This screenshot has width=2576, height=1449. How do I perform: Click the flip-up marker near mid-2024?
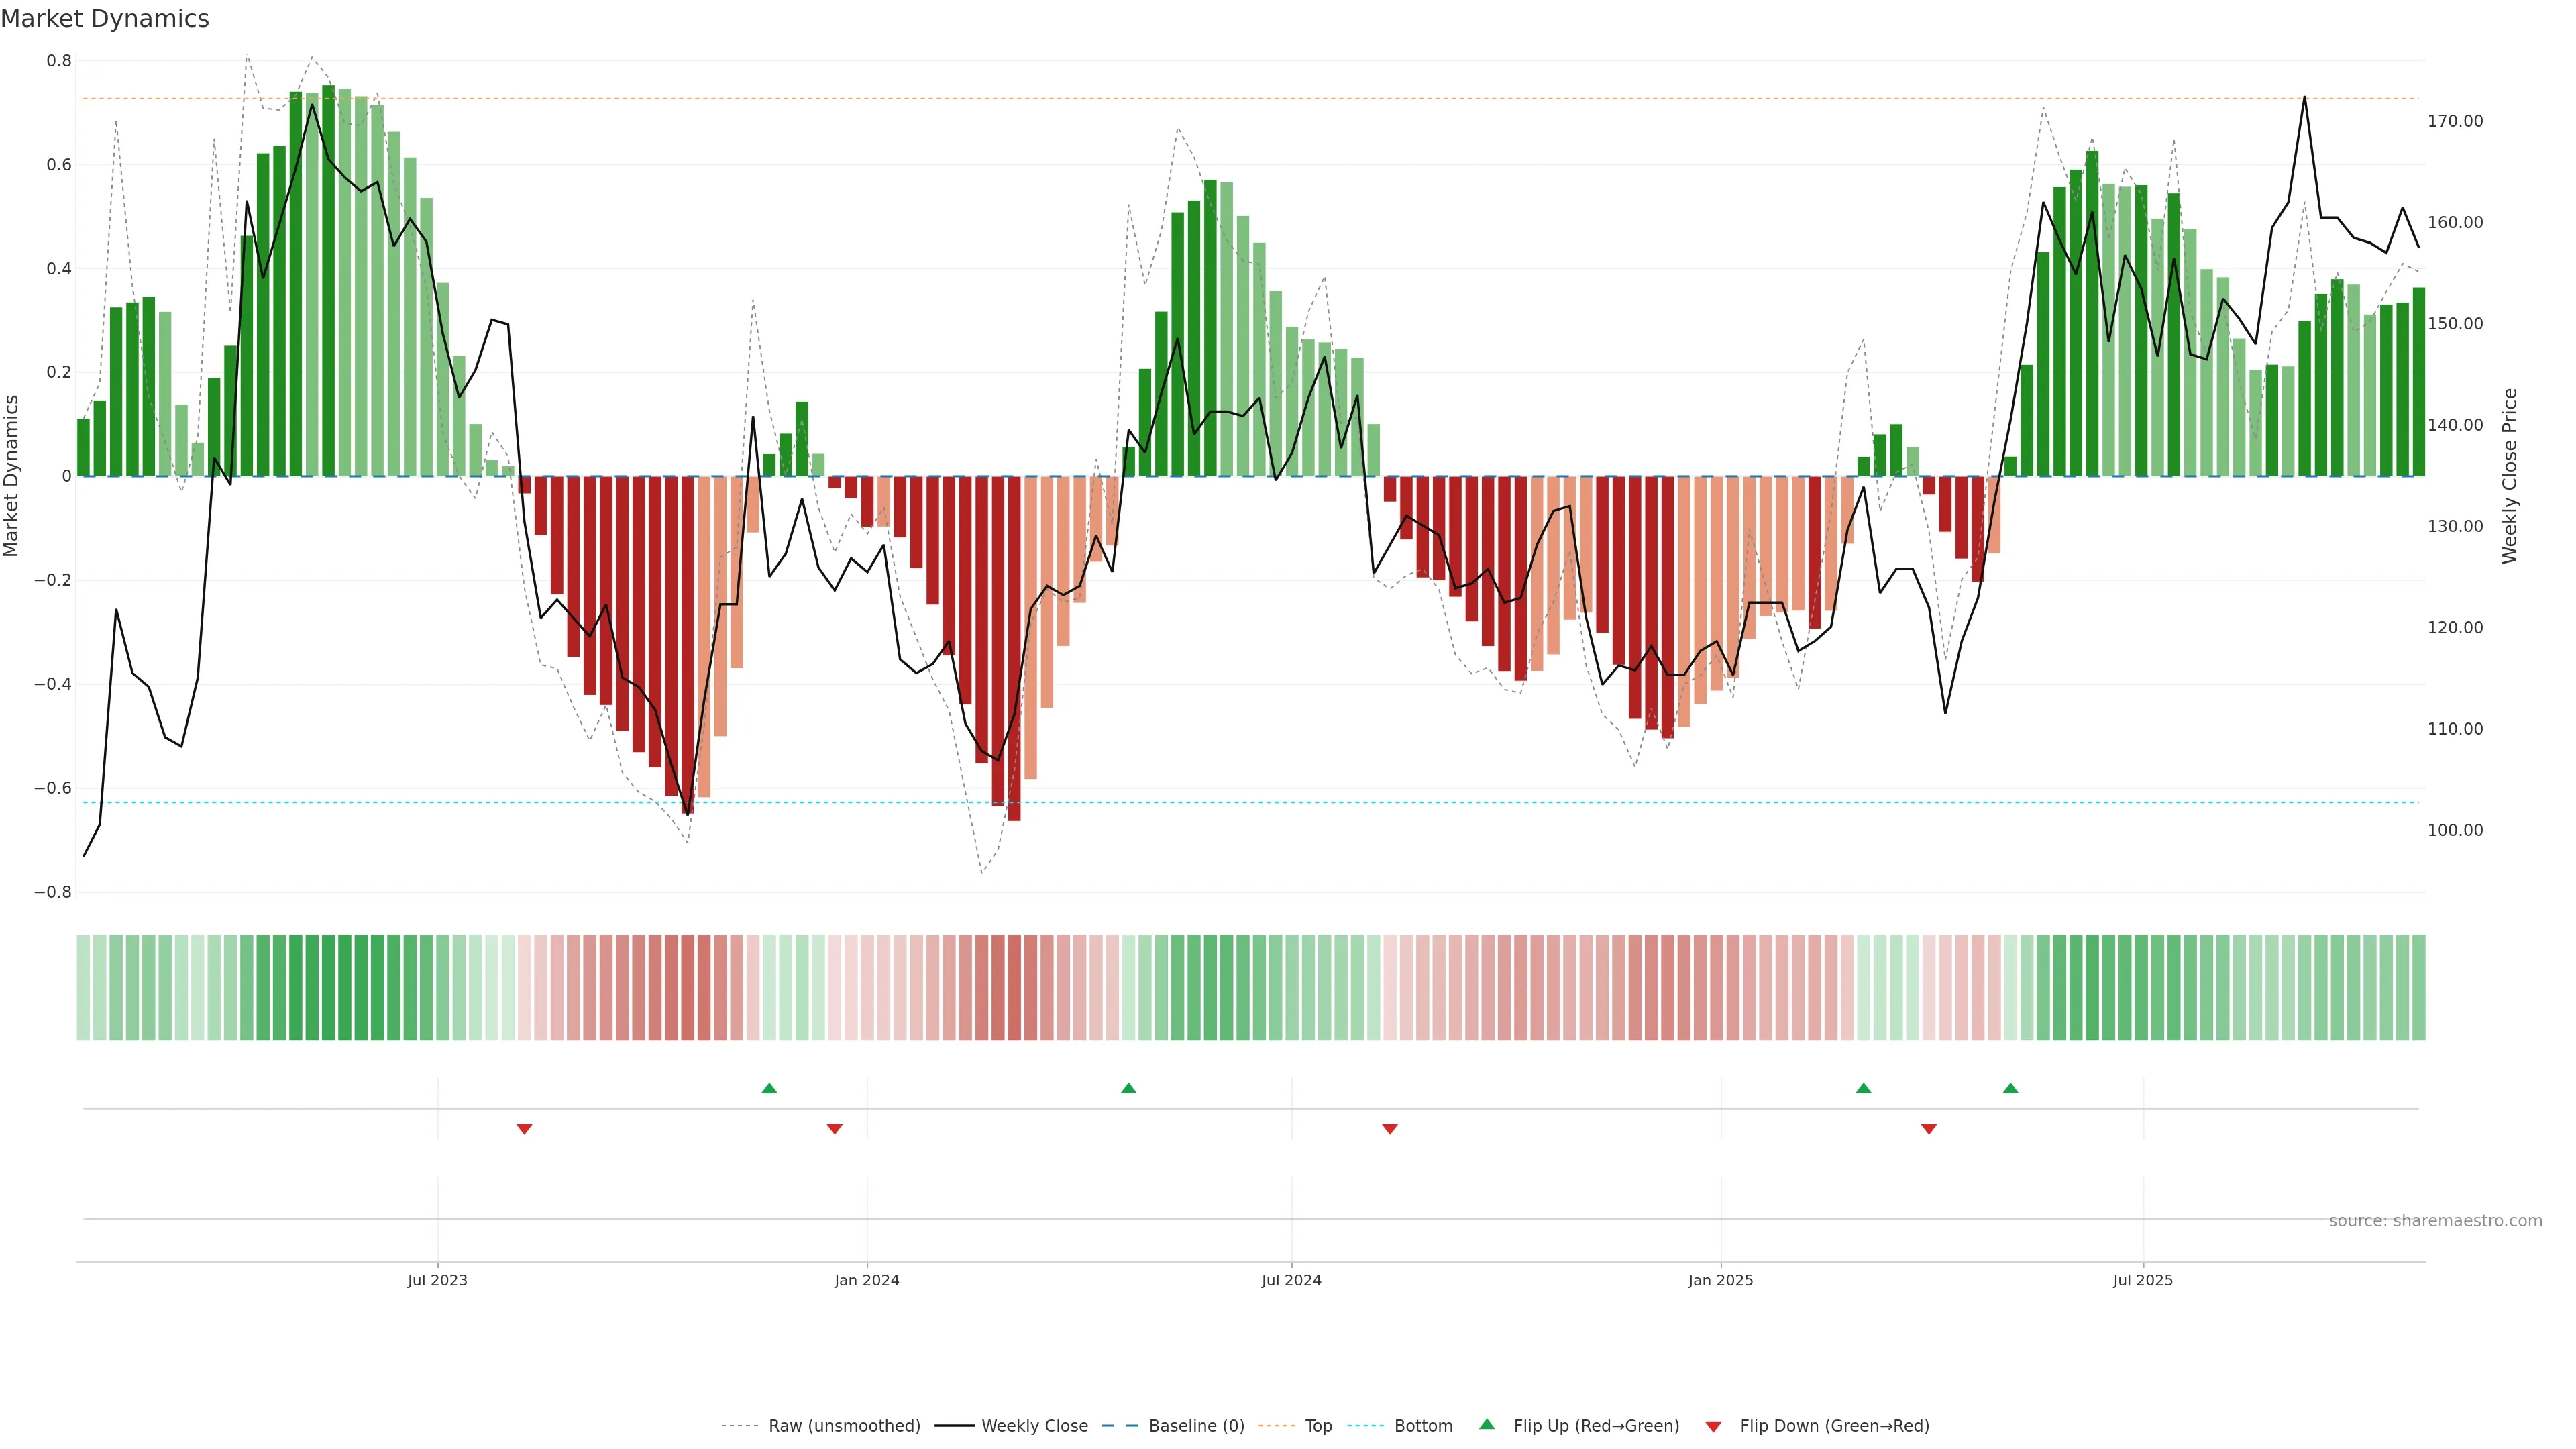click(x=1128, y=1088)
